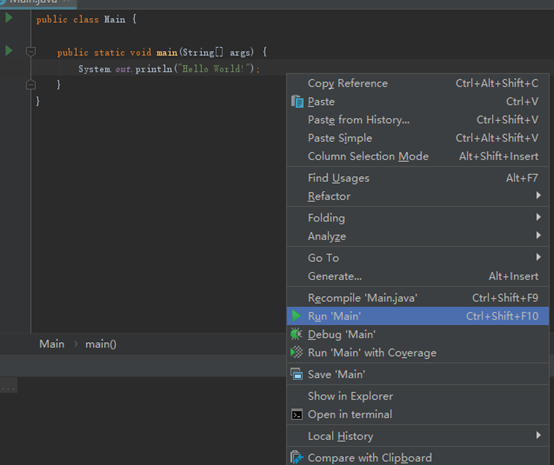Click the terminal icon next to Open in terminal
The image size is (554, 465).
click(x=296, y=414)
